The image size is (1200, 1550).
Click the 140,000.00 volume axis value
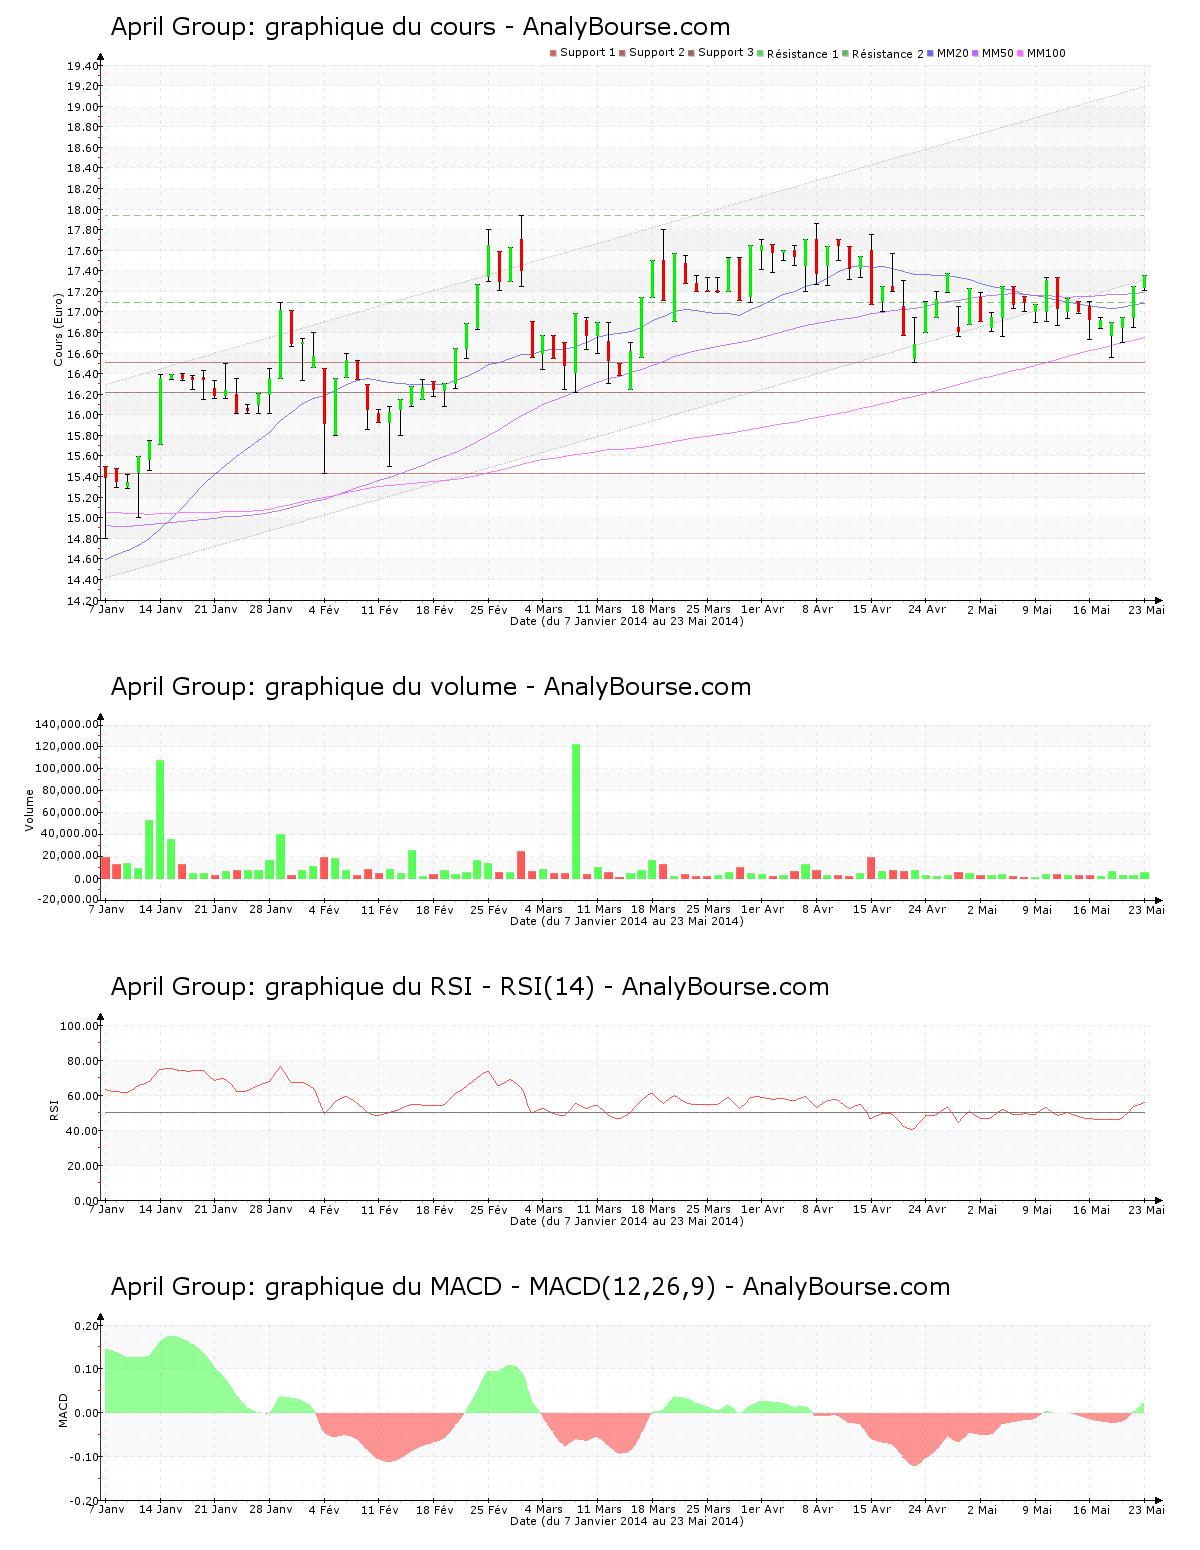coord(67,724)
